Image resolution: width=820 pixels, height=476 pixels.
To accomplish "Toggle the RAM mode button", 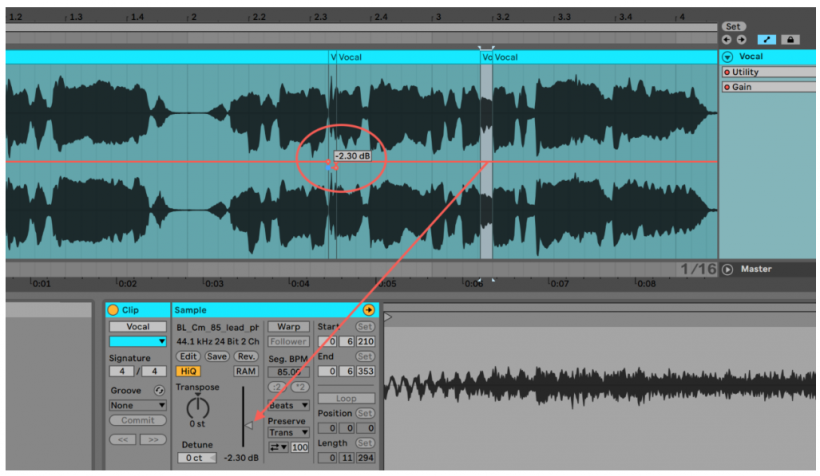I will tap(245, 371).
